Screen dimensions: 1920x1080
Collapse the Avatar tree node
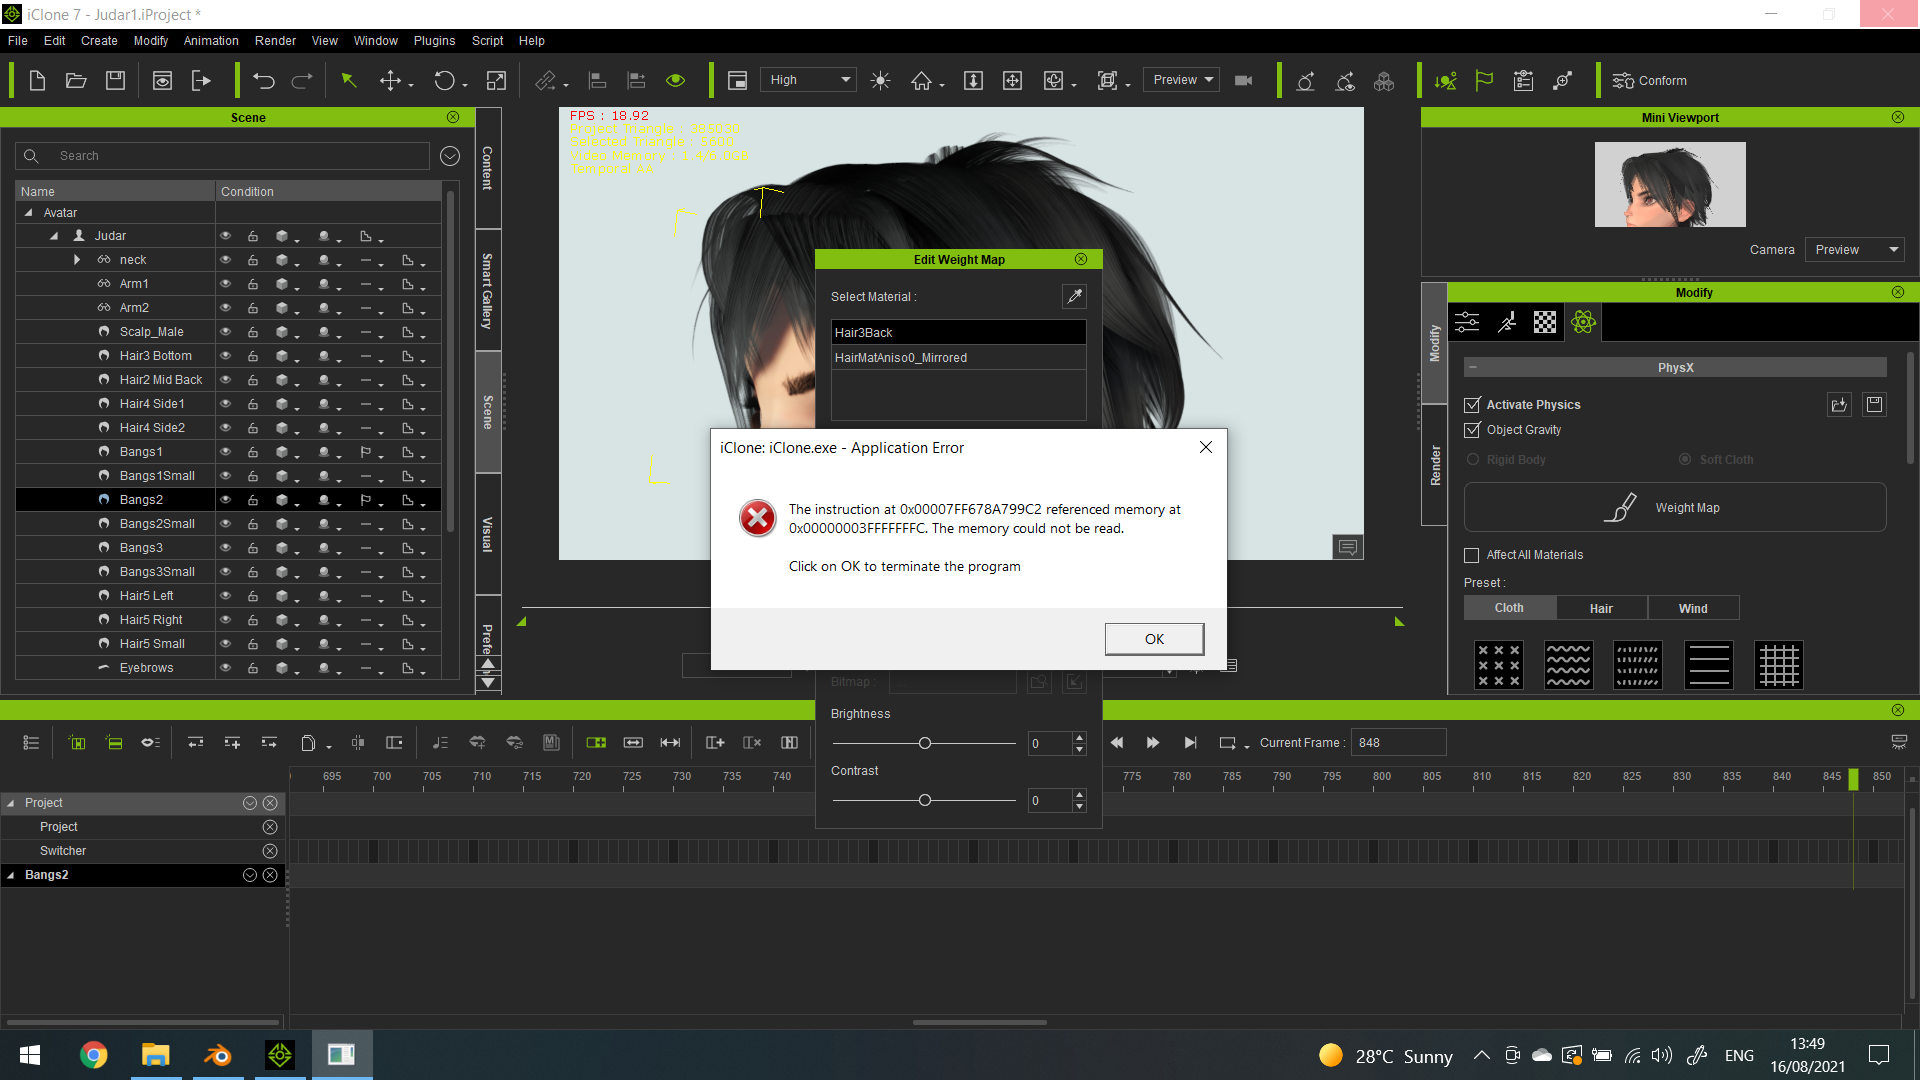pyautogui.click(x=28, y=213)
